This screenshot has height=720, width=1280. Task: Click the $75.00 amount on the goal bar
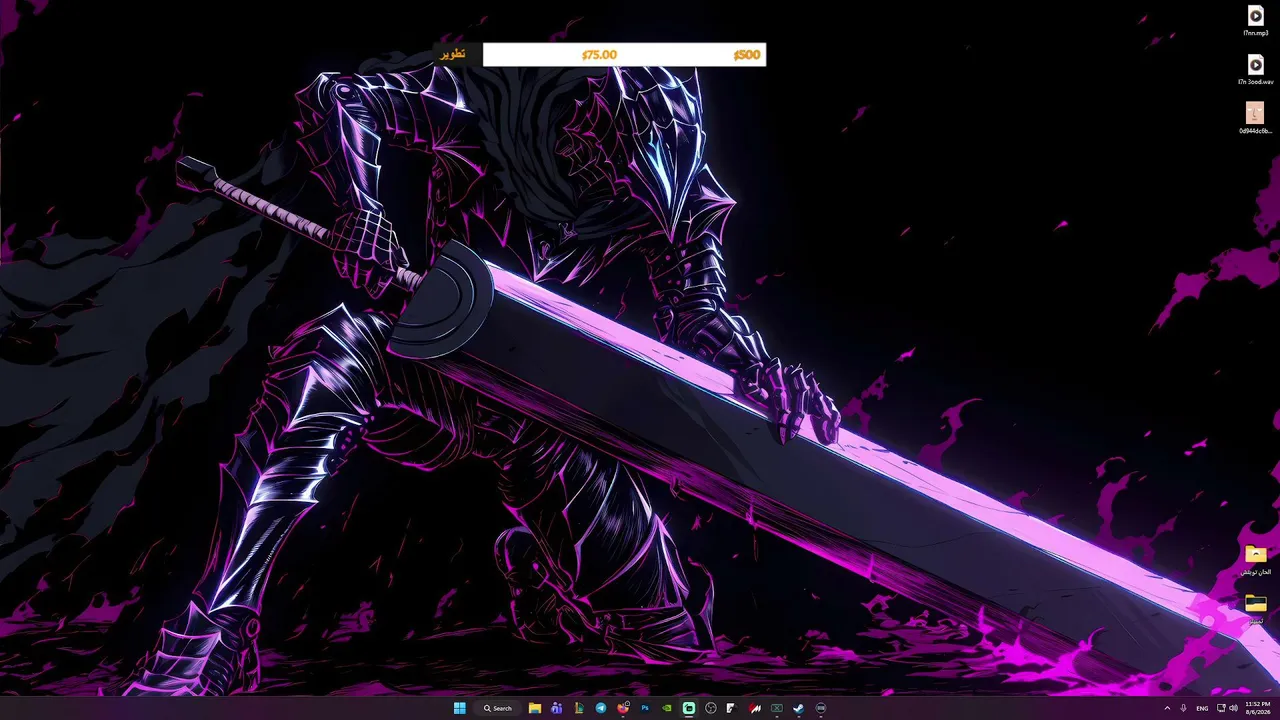599,55
